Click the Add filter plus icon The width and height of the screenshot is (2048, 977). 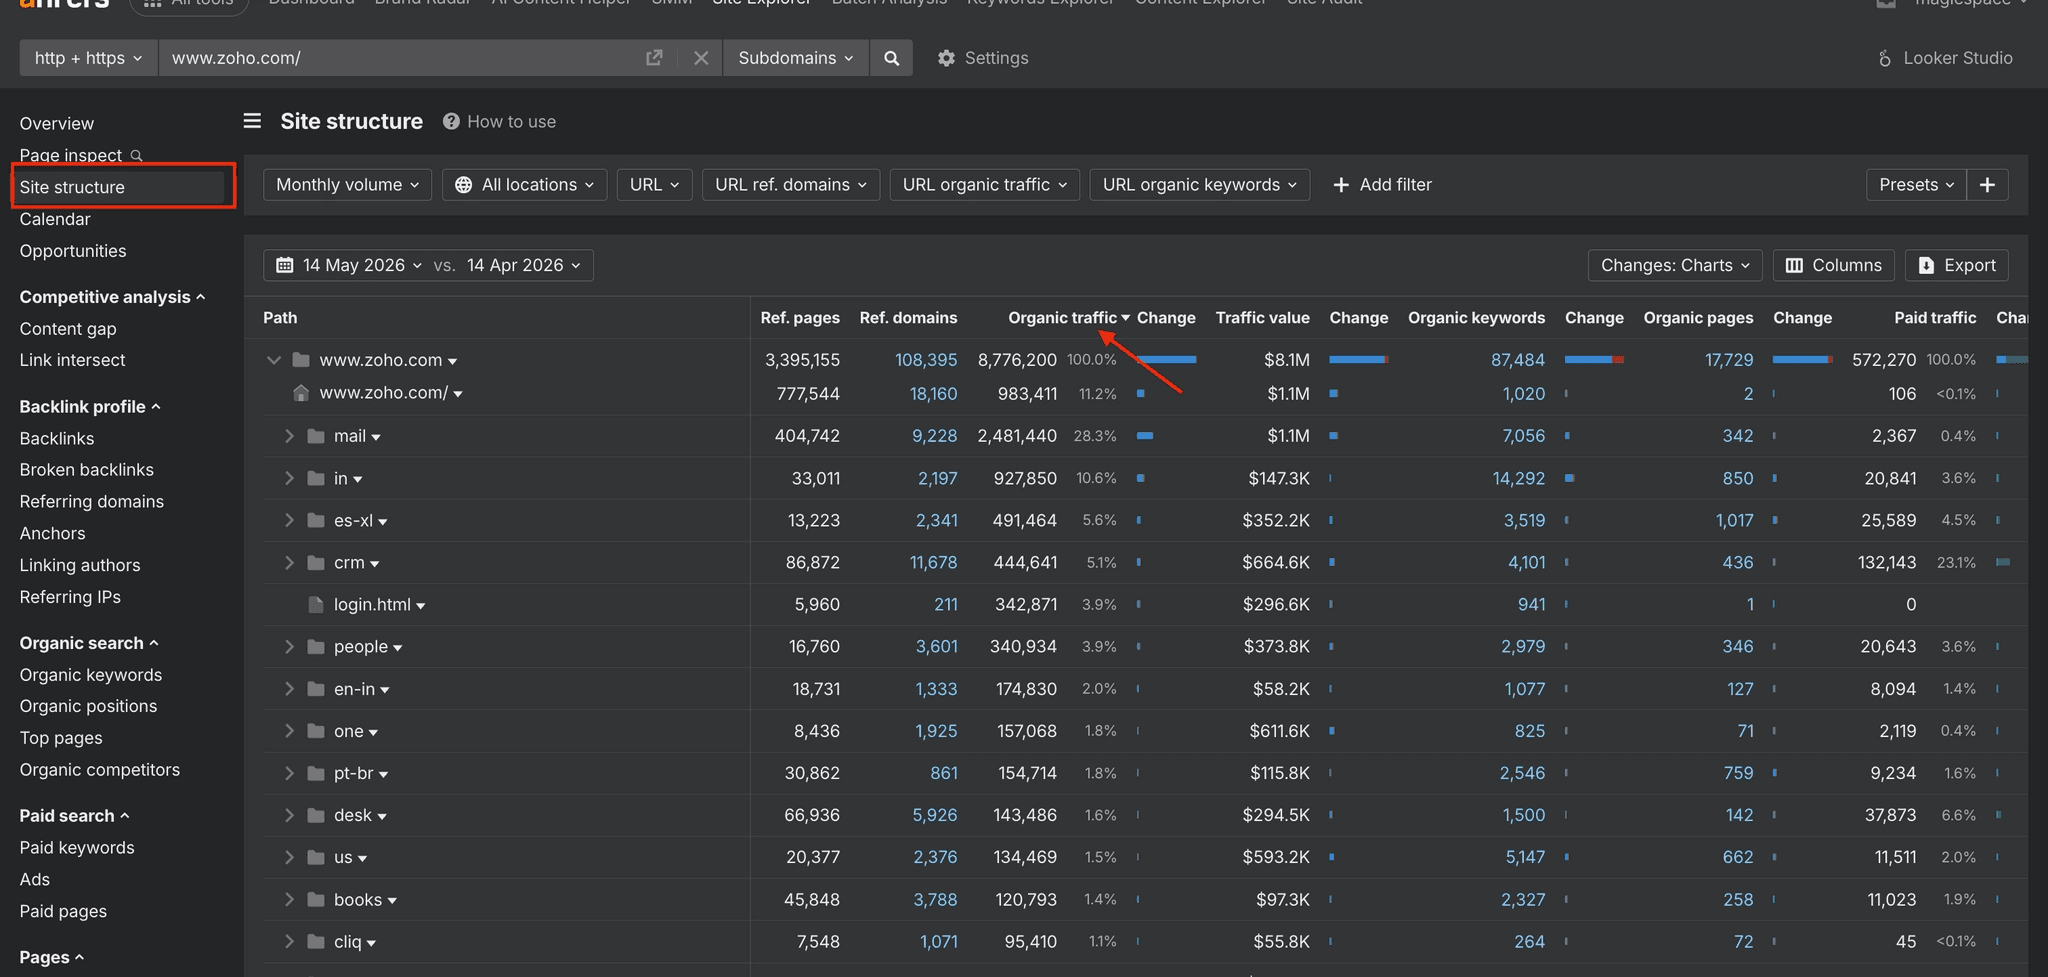pyautogui.click(x=1341, y=185)
